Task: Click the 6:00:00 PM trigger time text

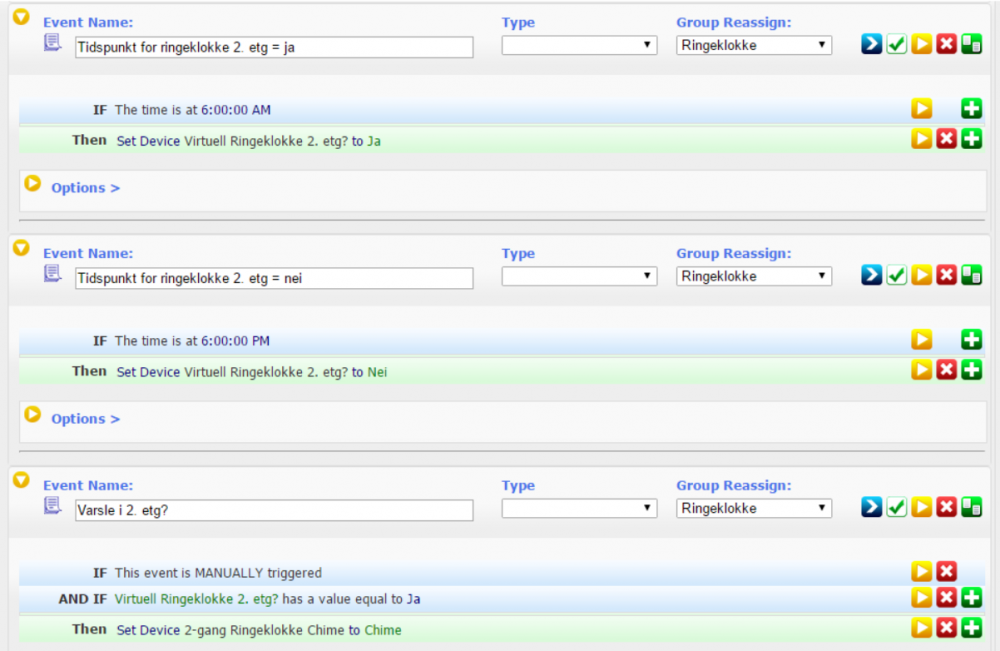Action: [x=235, y=341]
